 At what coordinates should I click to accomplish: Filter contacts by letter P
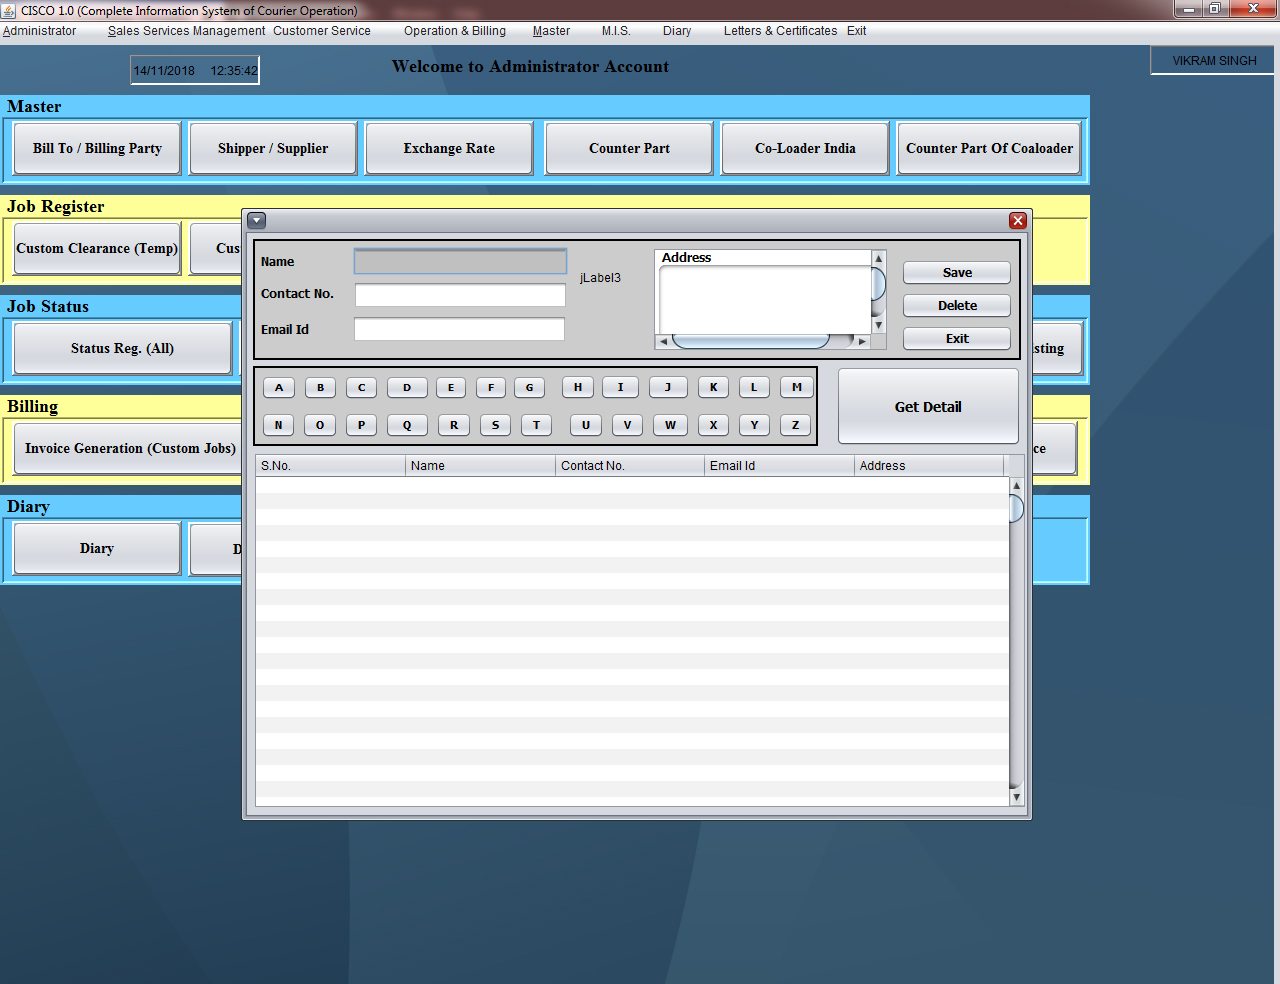pos(361,426)
